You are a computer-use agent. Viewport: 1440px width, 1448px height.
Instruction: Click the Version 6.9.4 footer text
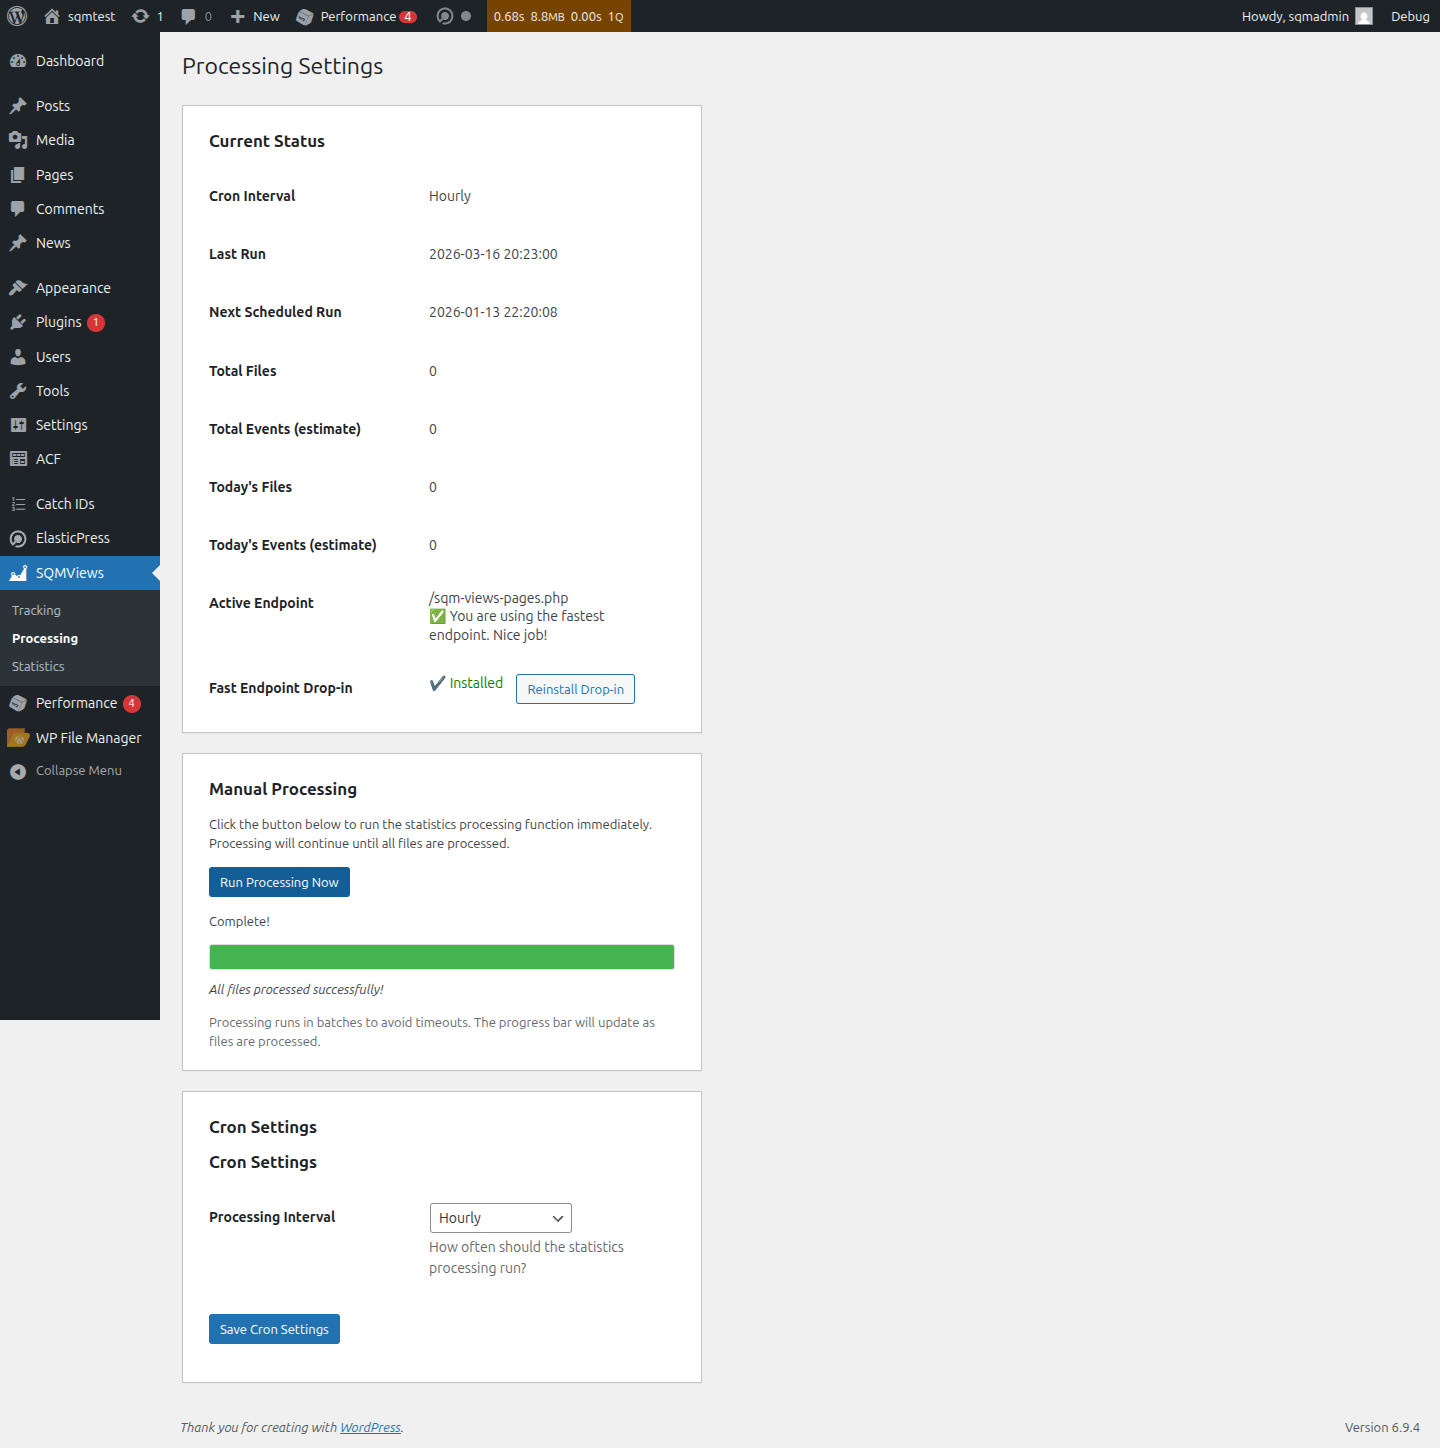point(1382,1427)
